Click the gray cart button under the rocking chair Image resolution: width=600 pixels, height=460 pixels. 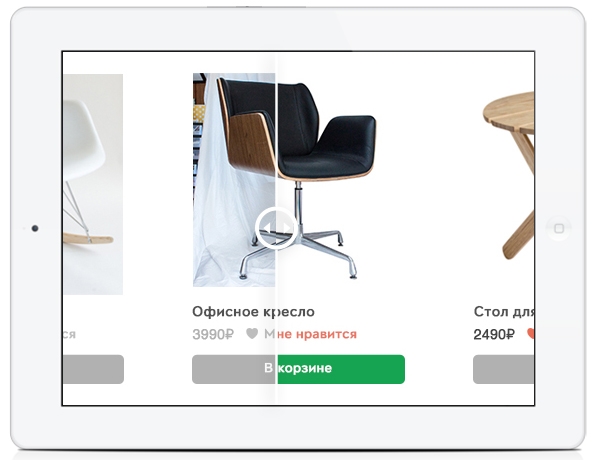pyautogui.click(x=93, y=369)
